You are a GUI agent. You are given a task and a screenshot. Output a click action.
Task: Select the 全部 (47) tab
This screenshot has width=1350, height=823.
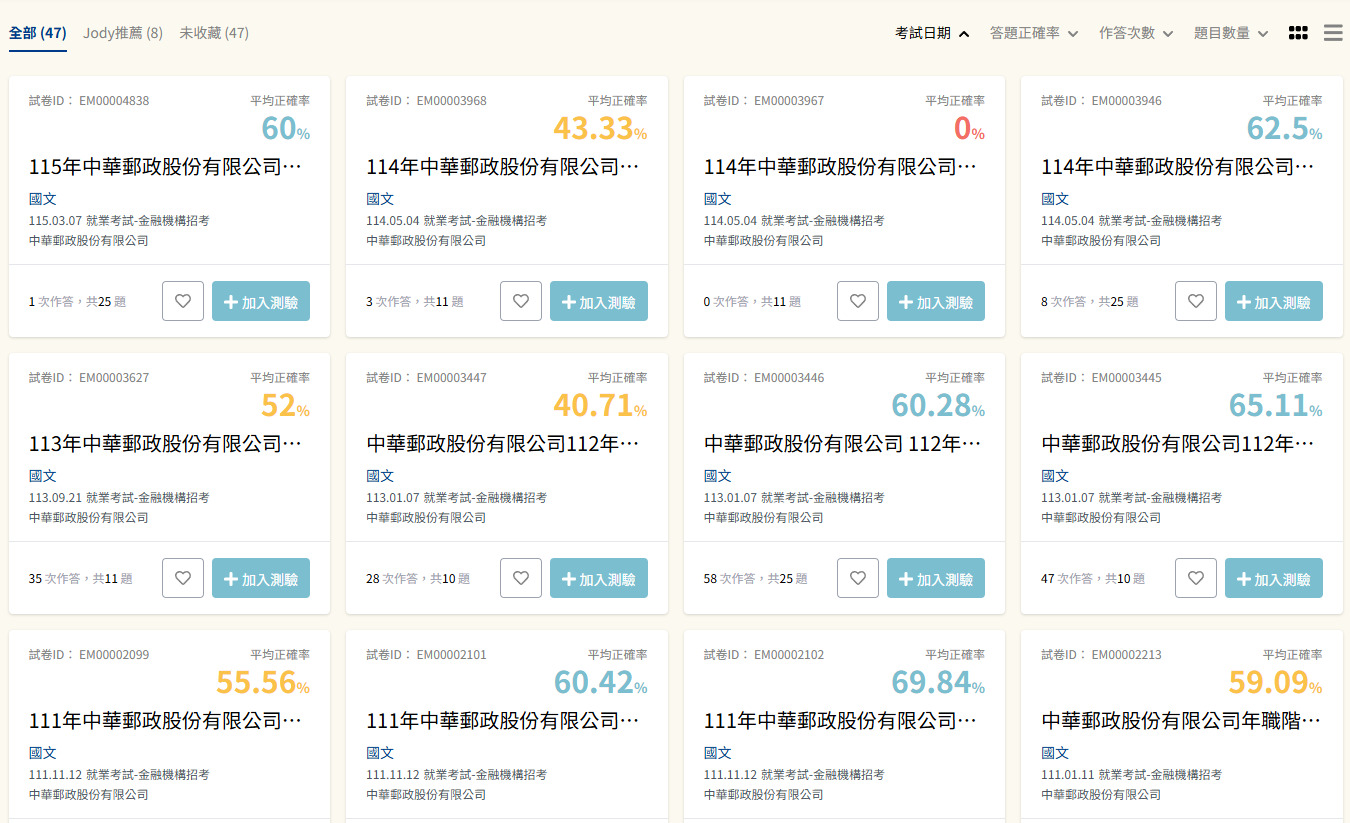38,33
